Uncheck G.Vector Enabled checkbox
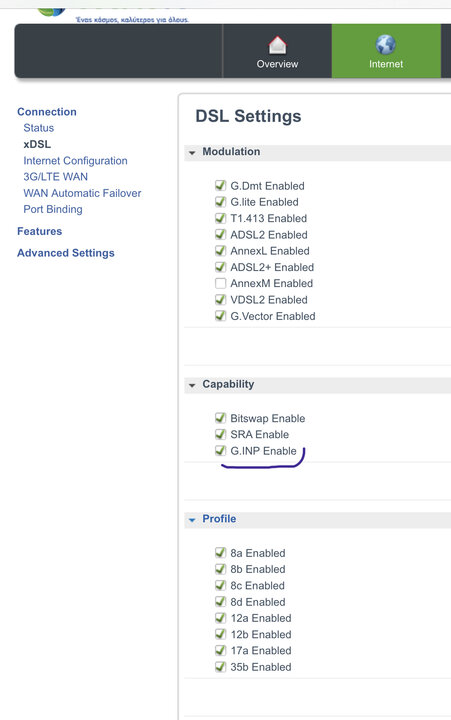The height and width of the screenshot is (720, 451). point(220,315)
